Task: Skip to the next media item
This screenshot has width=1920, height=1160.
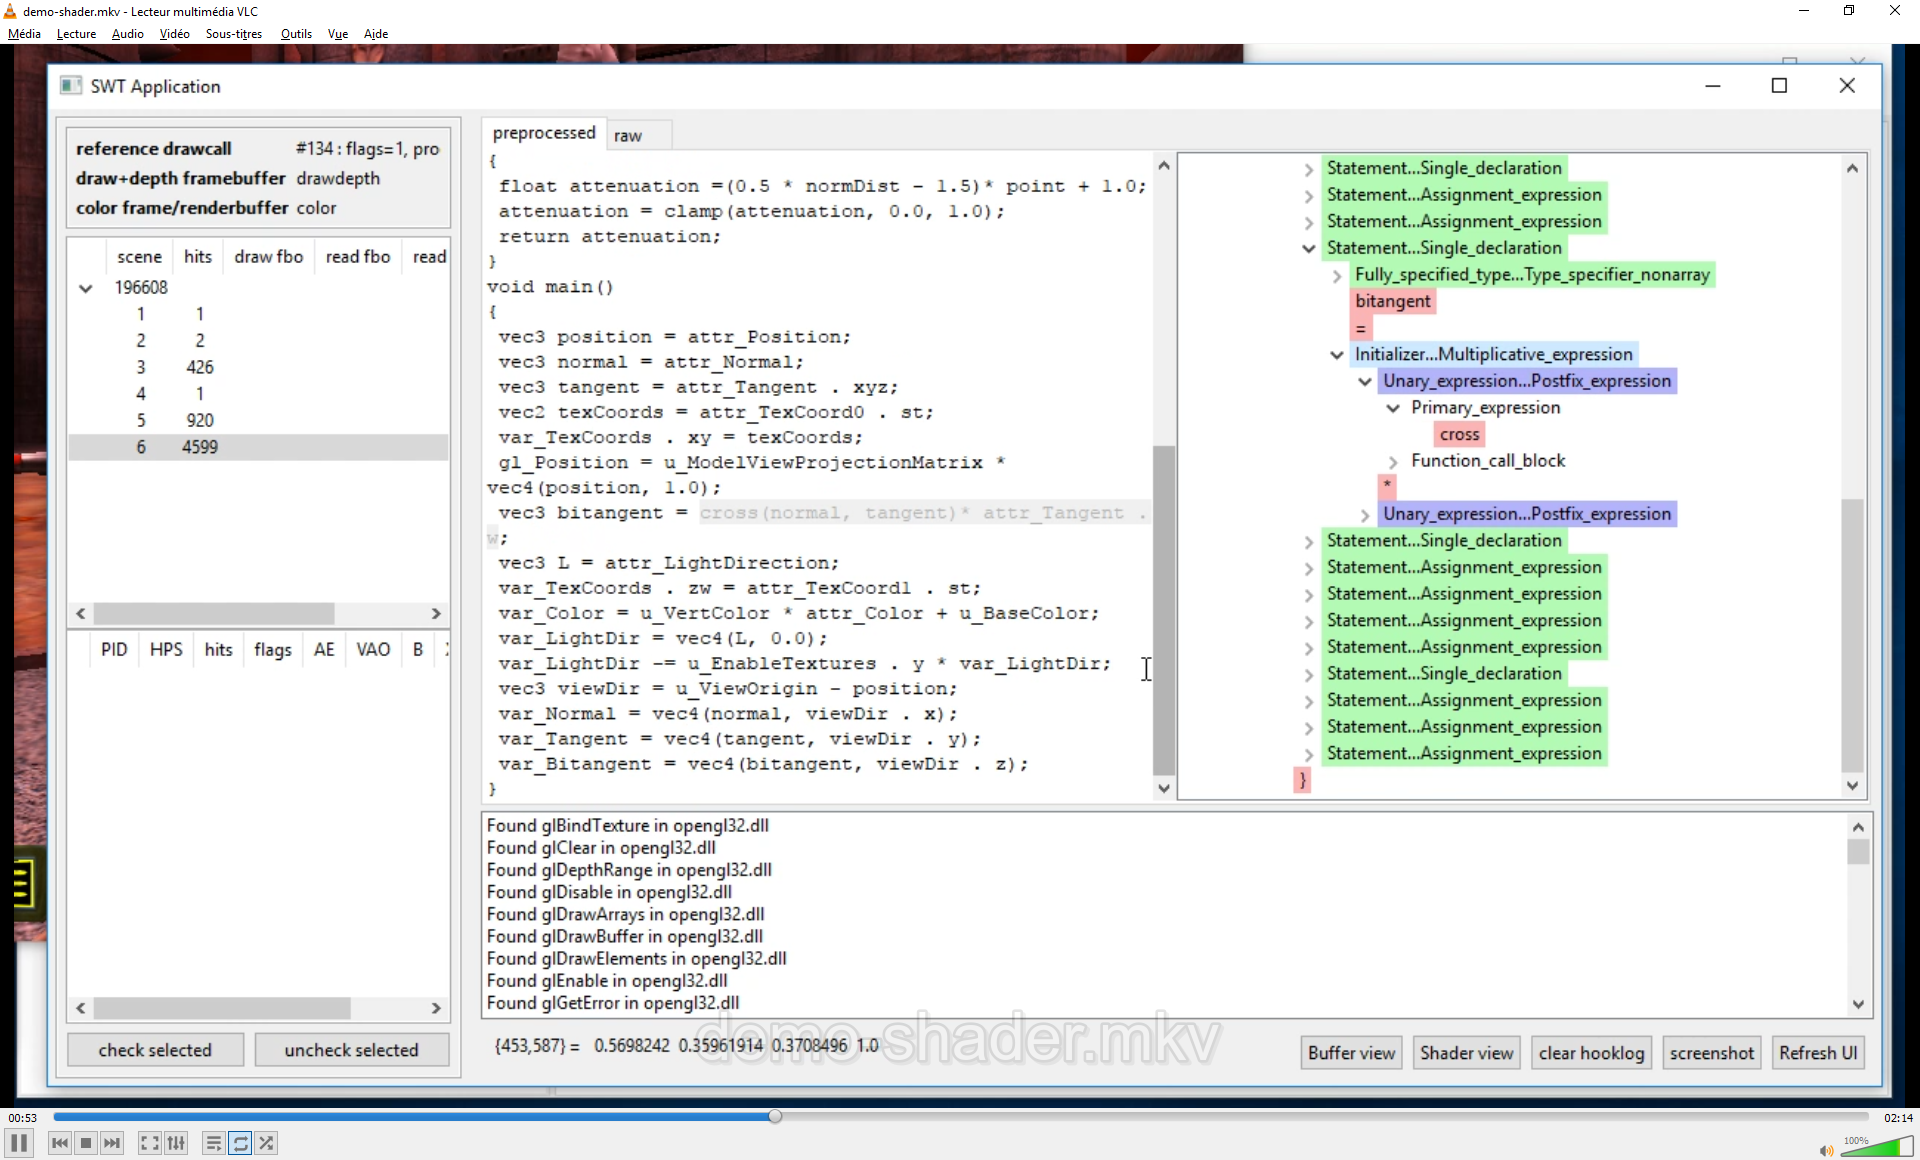Action: click(x=112, y=1143)
